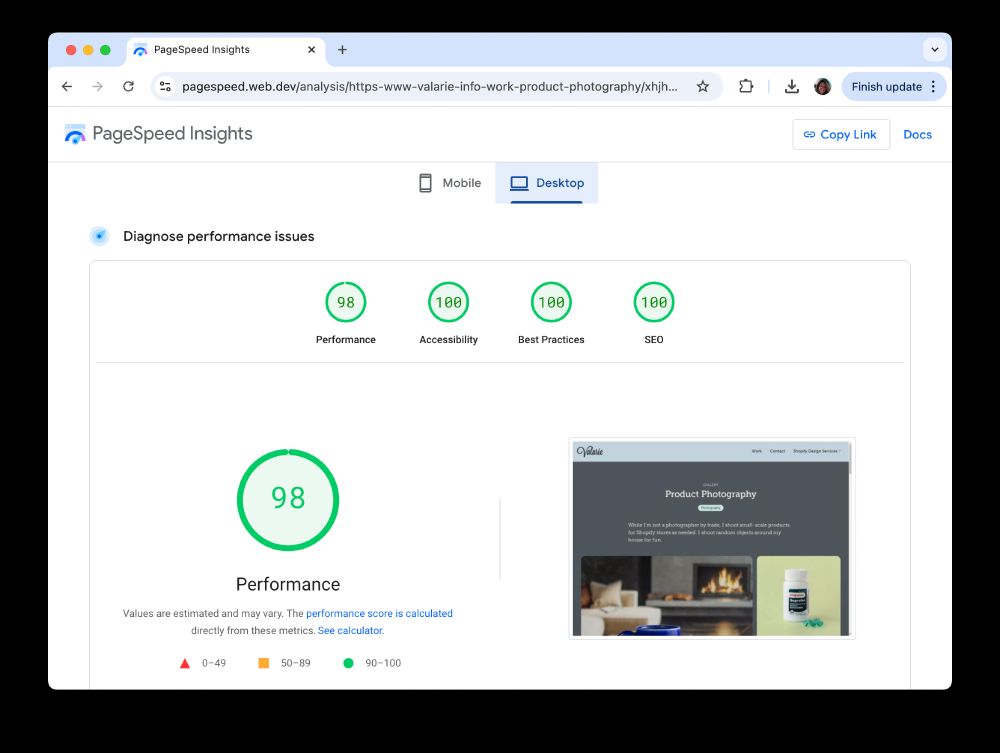Click the page reload icon
Viewport: 1000px width, 753px height.
(x=128, y=86)
